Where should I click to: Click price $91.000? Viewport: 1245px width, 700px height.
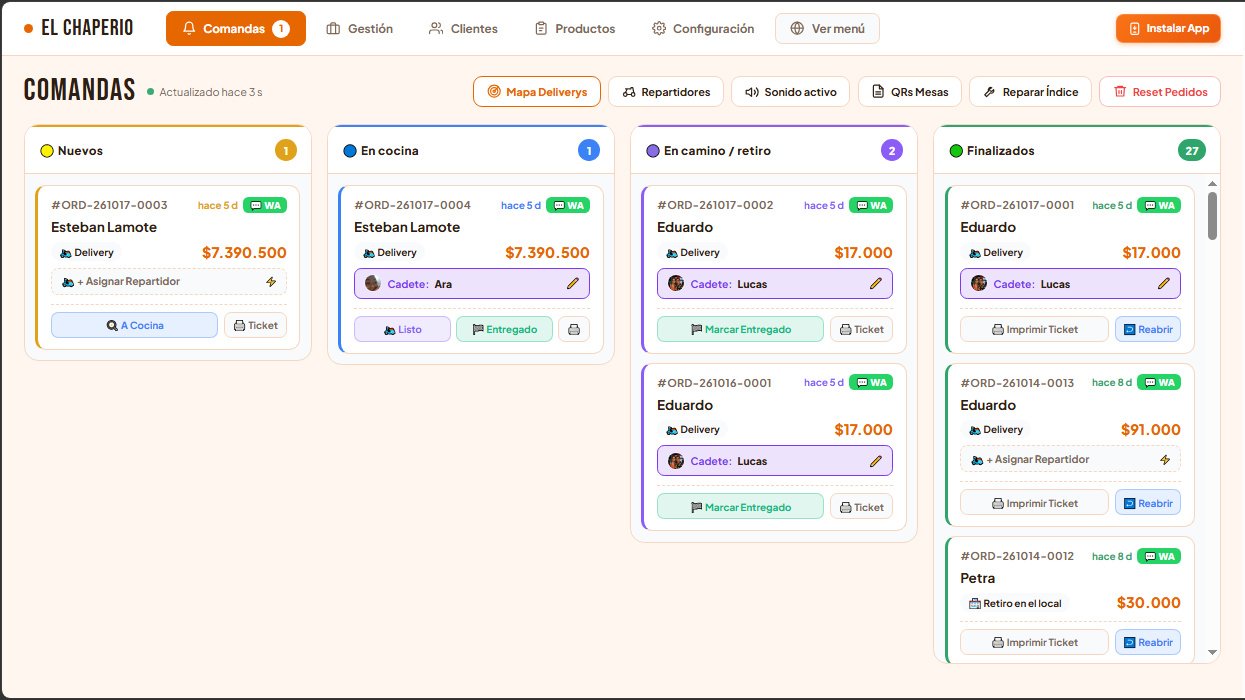click(x=1151, y=430)
